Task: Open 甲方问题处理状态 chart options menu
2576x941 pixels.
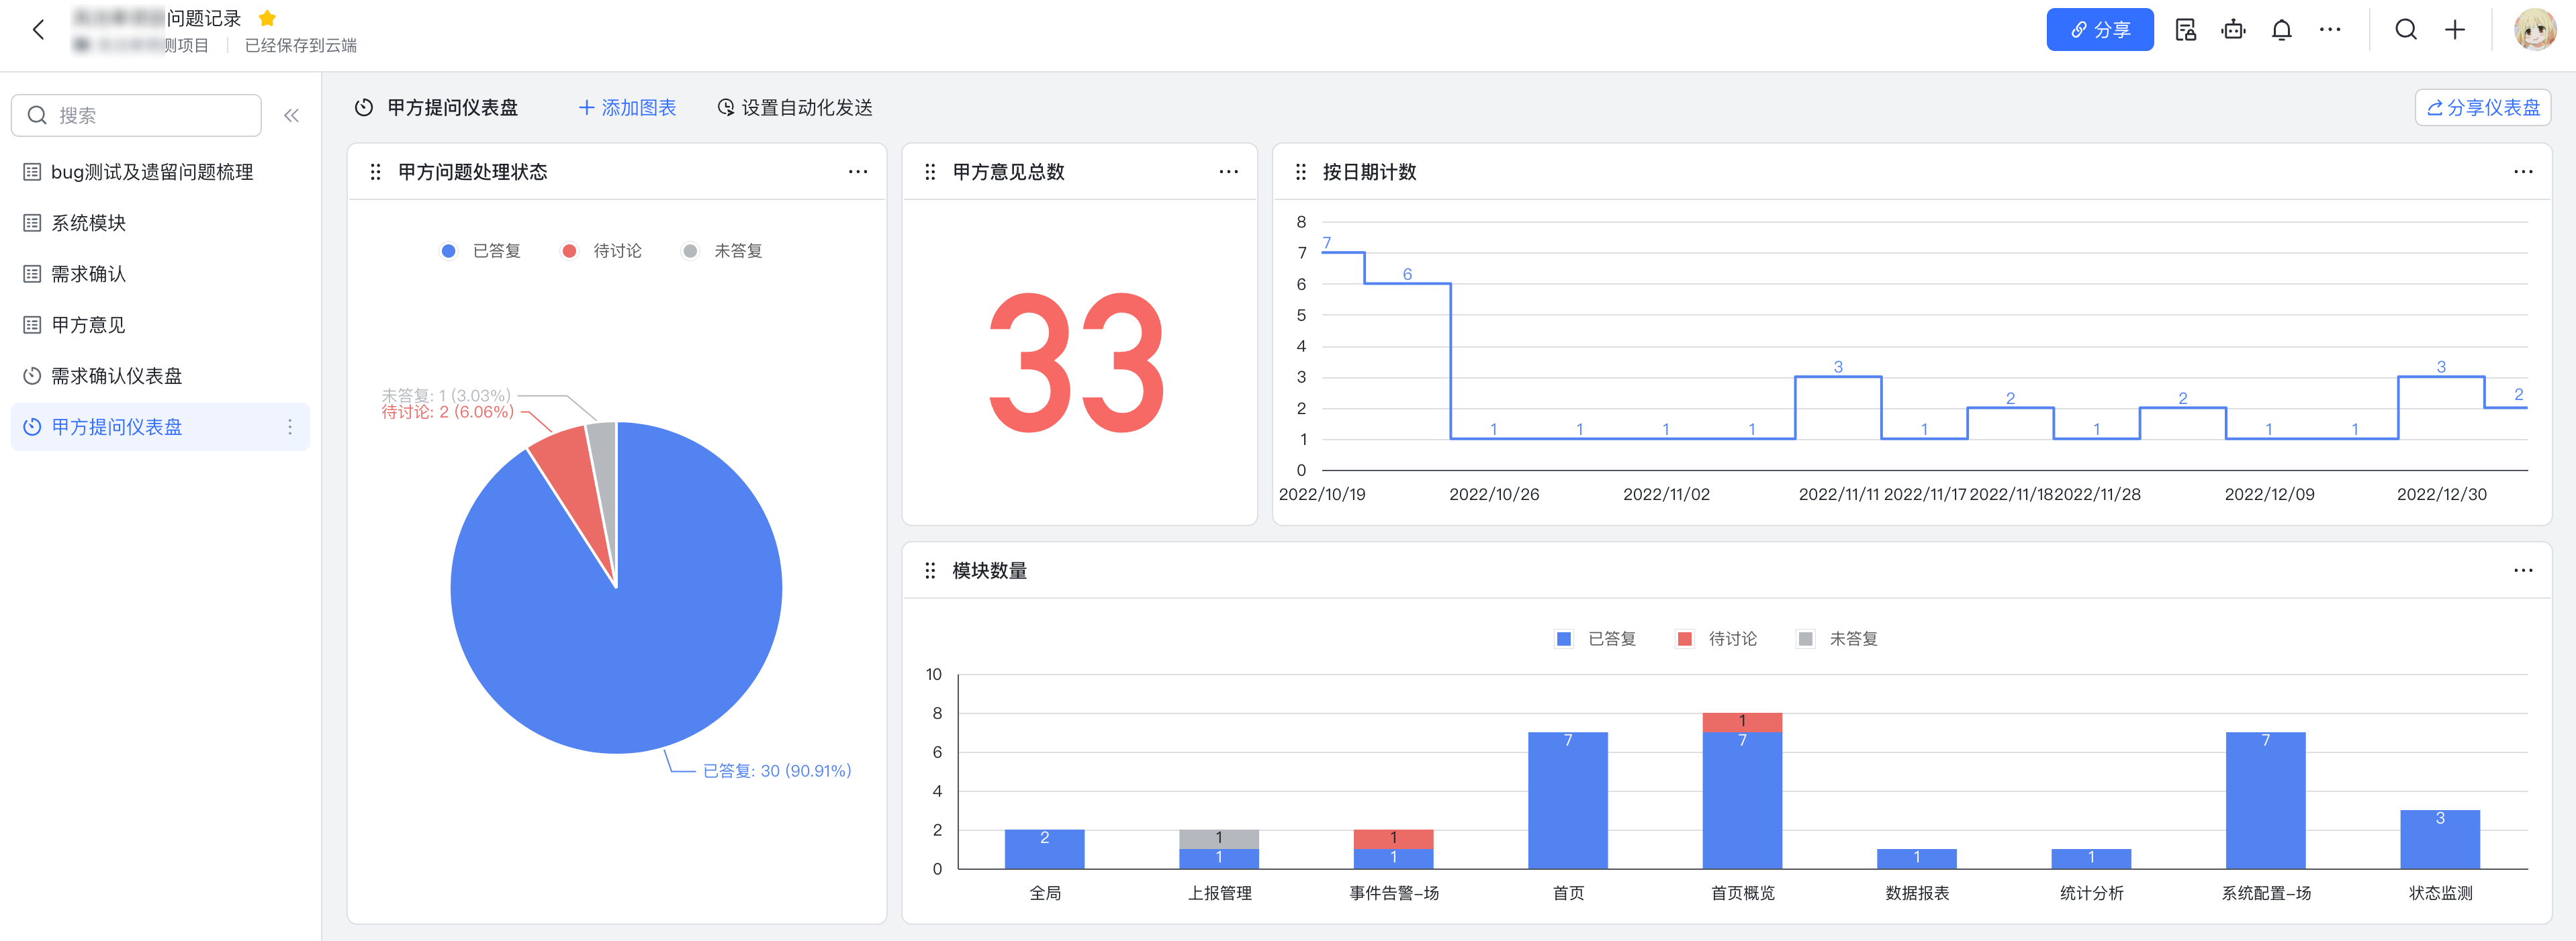Action: point(857,172)
